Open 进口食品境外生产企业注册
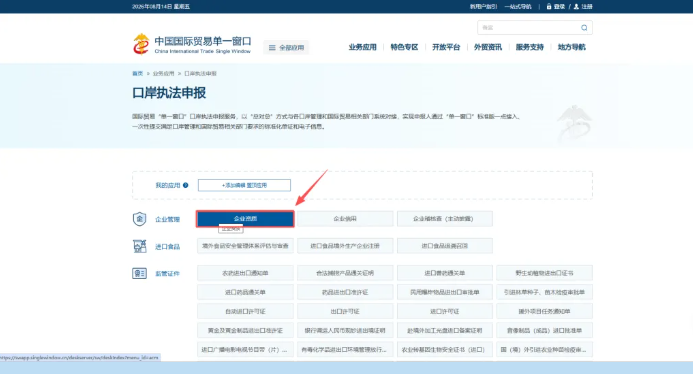This screenshot has width=693, height=374. click(x=345, y=246)
